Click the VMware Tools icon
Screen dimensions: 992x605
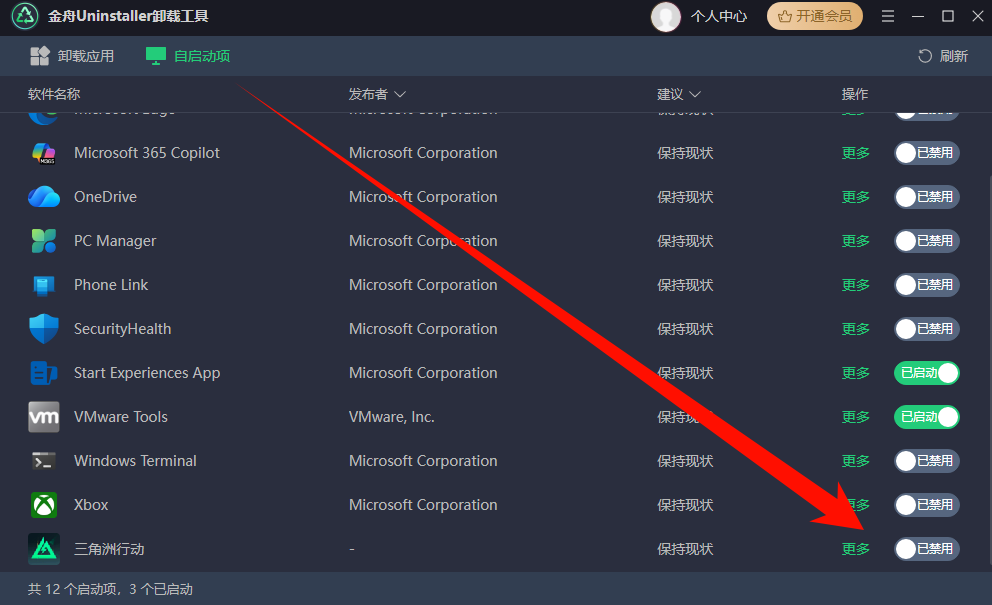(x=44, y=417)
